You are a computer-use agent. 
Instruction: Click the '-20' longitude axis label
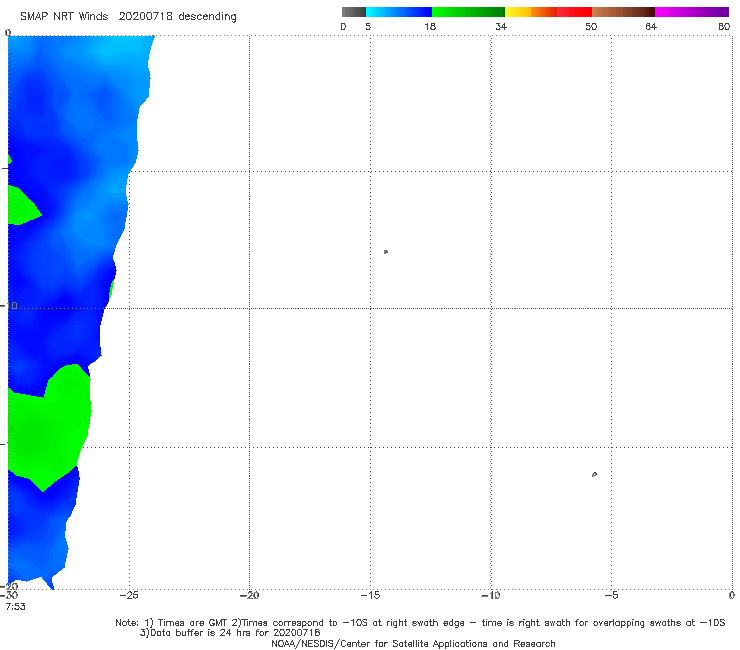point(249,596)
